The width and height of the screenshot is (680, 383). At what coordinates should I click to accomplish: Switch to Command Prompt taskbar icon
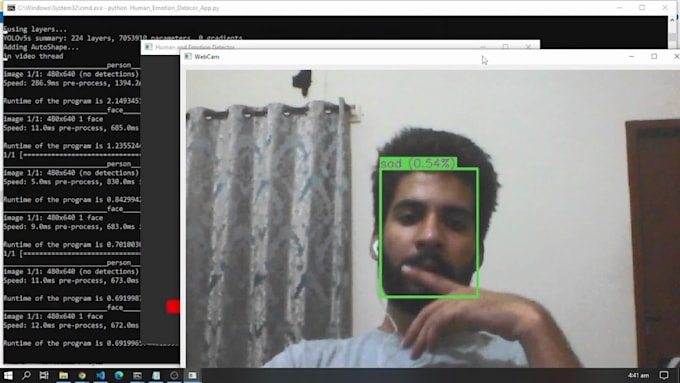coord(137,375)
